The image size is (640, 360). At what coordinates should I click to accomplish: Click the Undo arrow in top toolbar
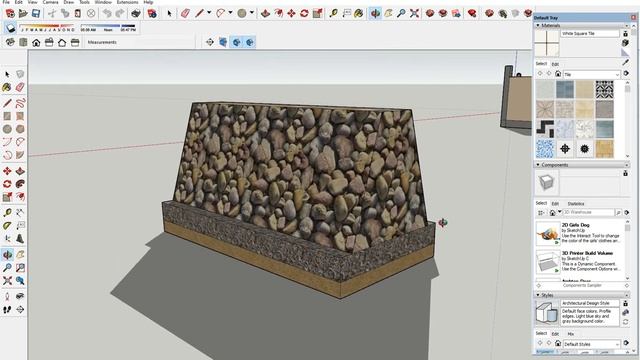[107, 13]
